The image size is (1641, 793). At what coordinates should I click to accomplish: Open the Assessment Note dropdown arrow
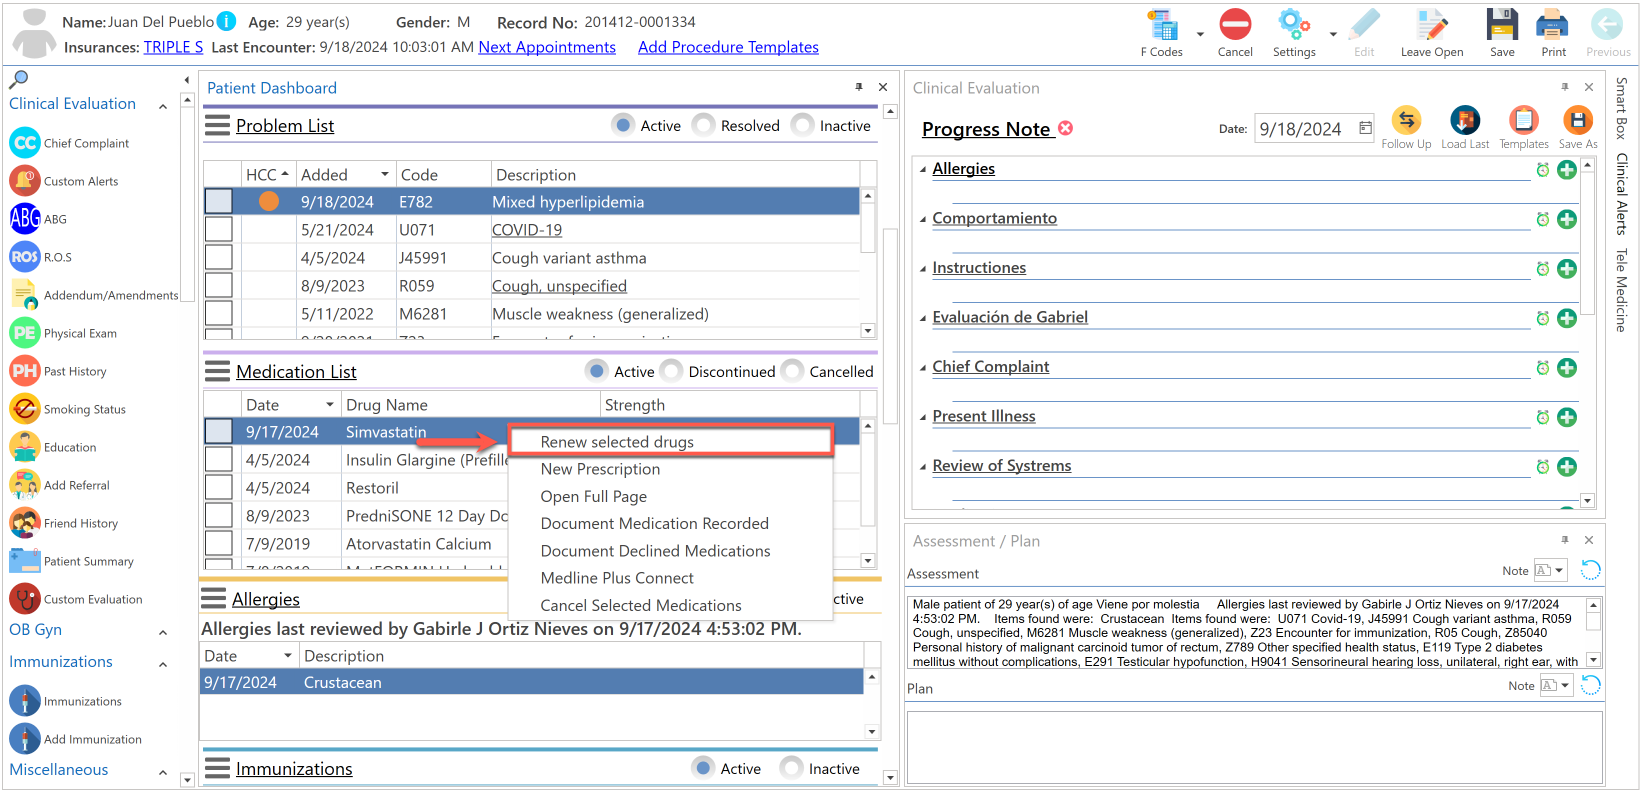click(1558, 571)
